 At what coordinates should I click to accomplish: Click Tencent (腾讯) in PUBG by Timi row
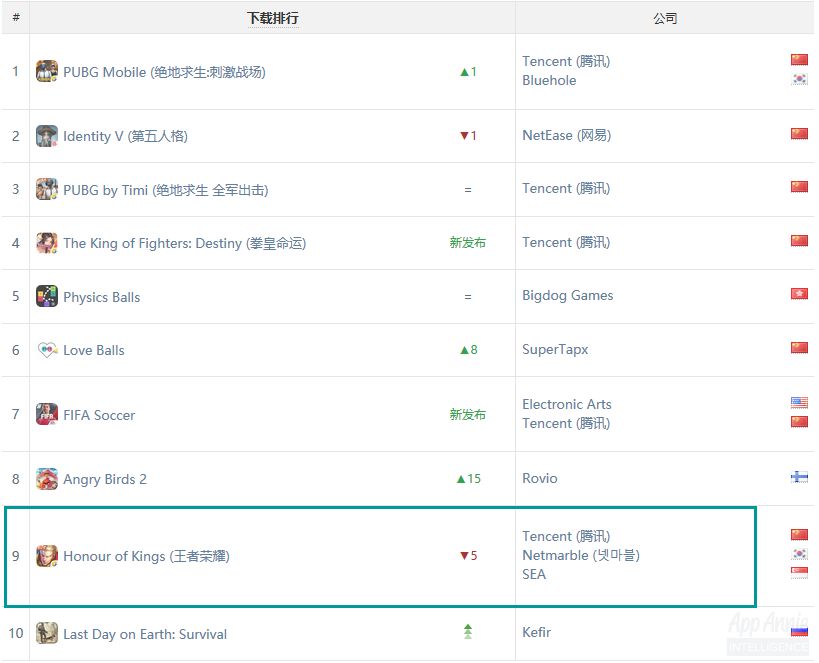[566, 189]
